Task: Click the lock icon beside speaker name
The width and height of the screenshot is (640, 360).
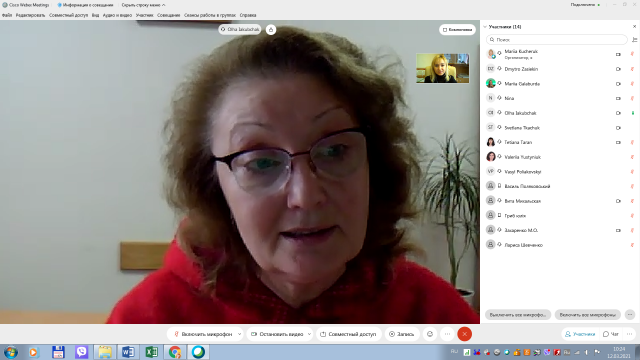Action: [271, 29]
